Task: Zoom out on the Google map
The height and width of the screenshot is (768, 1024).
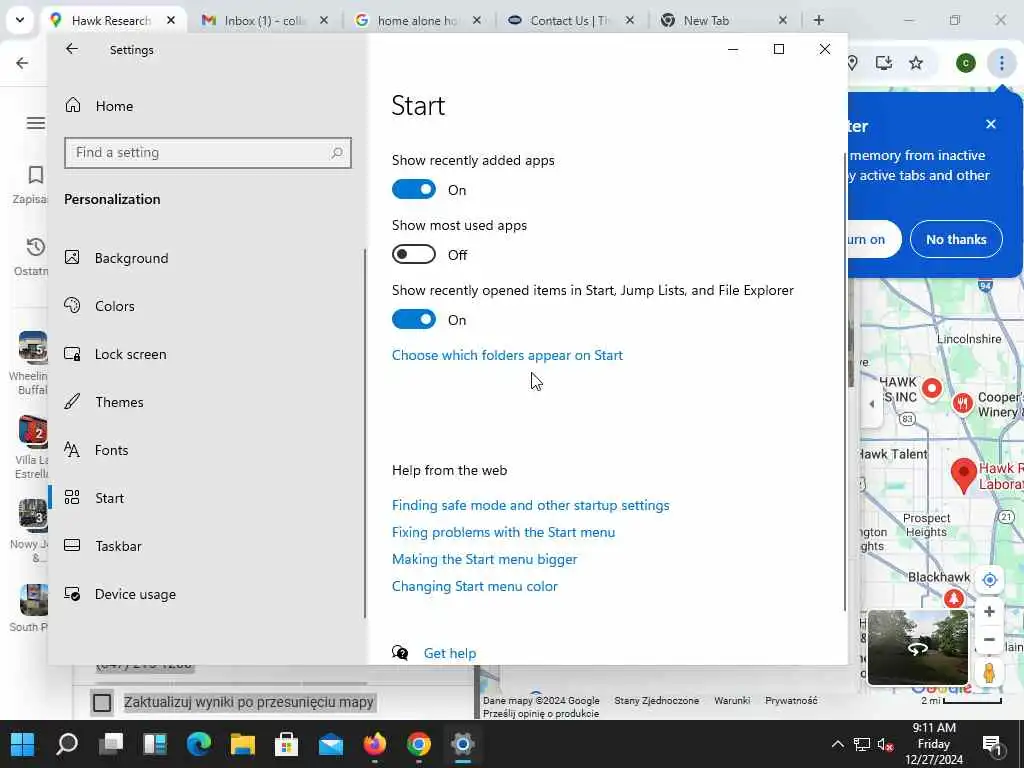Action: click(x=989, y=639)
